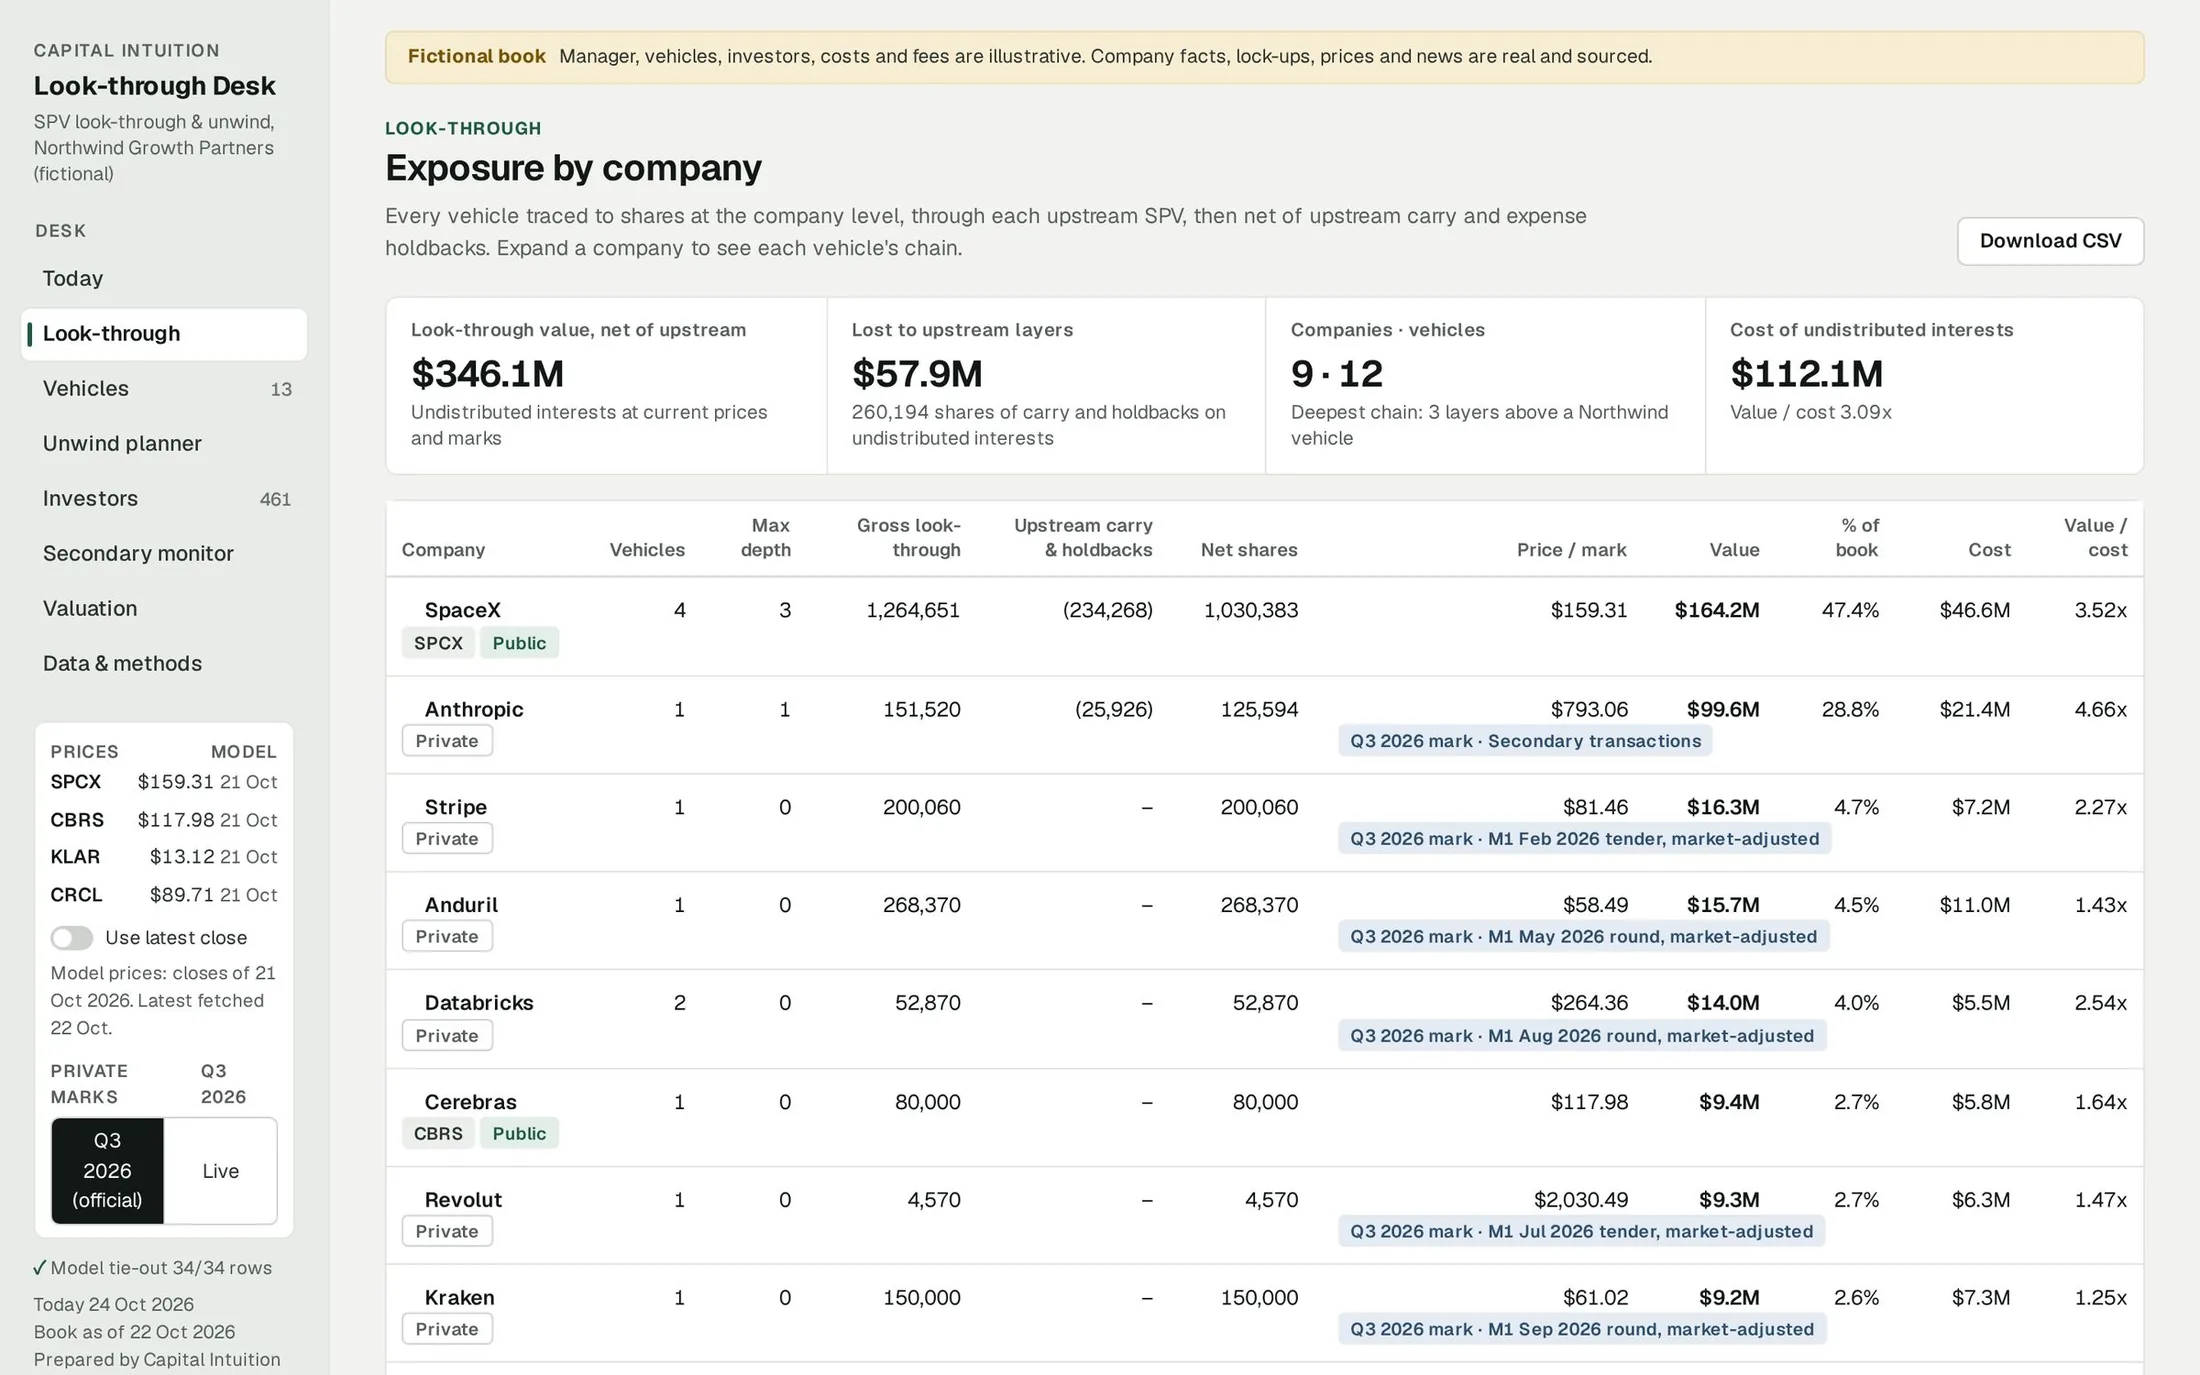Click the $112.1M cost card
Viewport: 2200px width, 1375px height.
(1924, 385)
